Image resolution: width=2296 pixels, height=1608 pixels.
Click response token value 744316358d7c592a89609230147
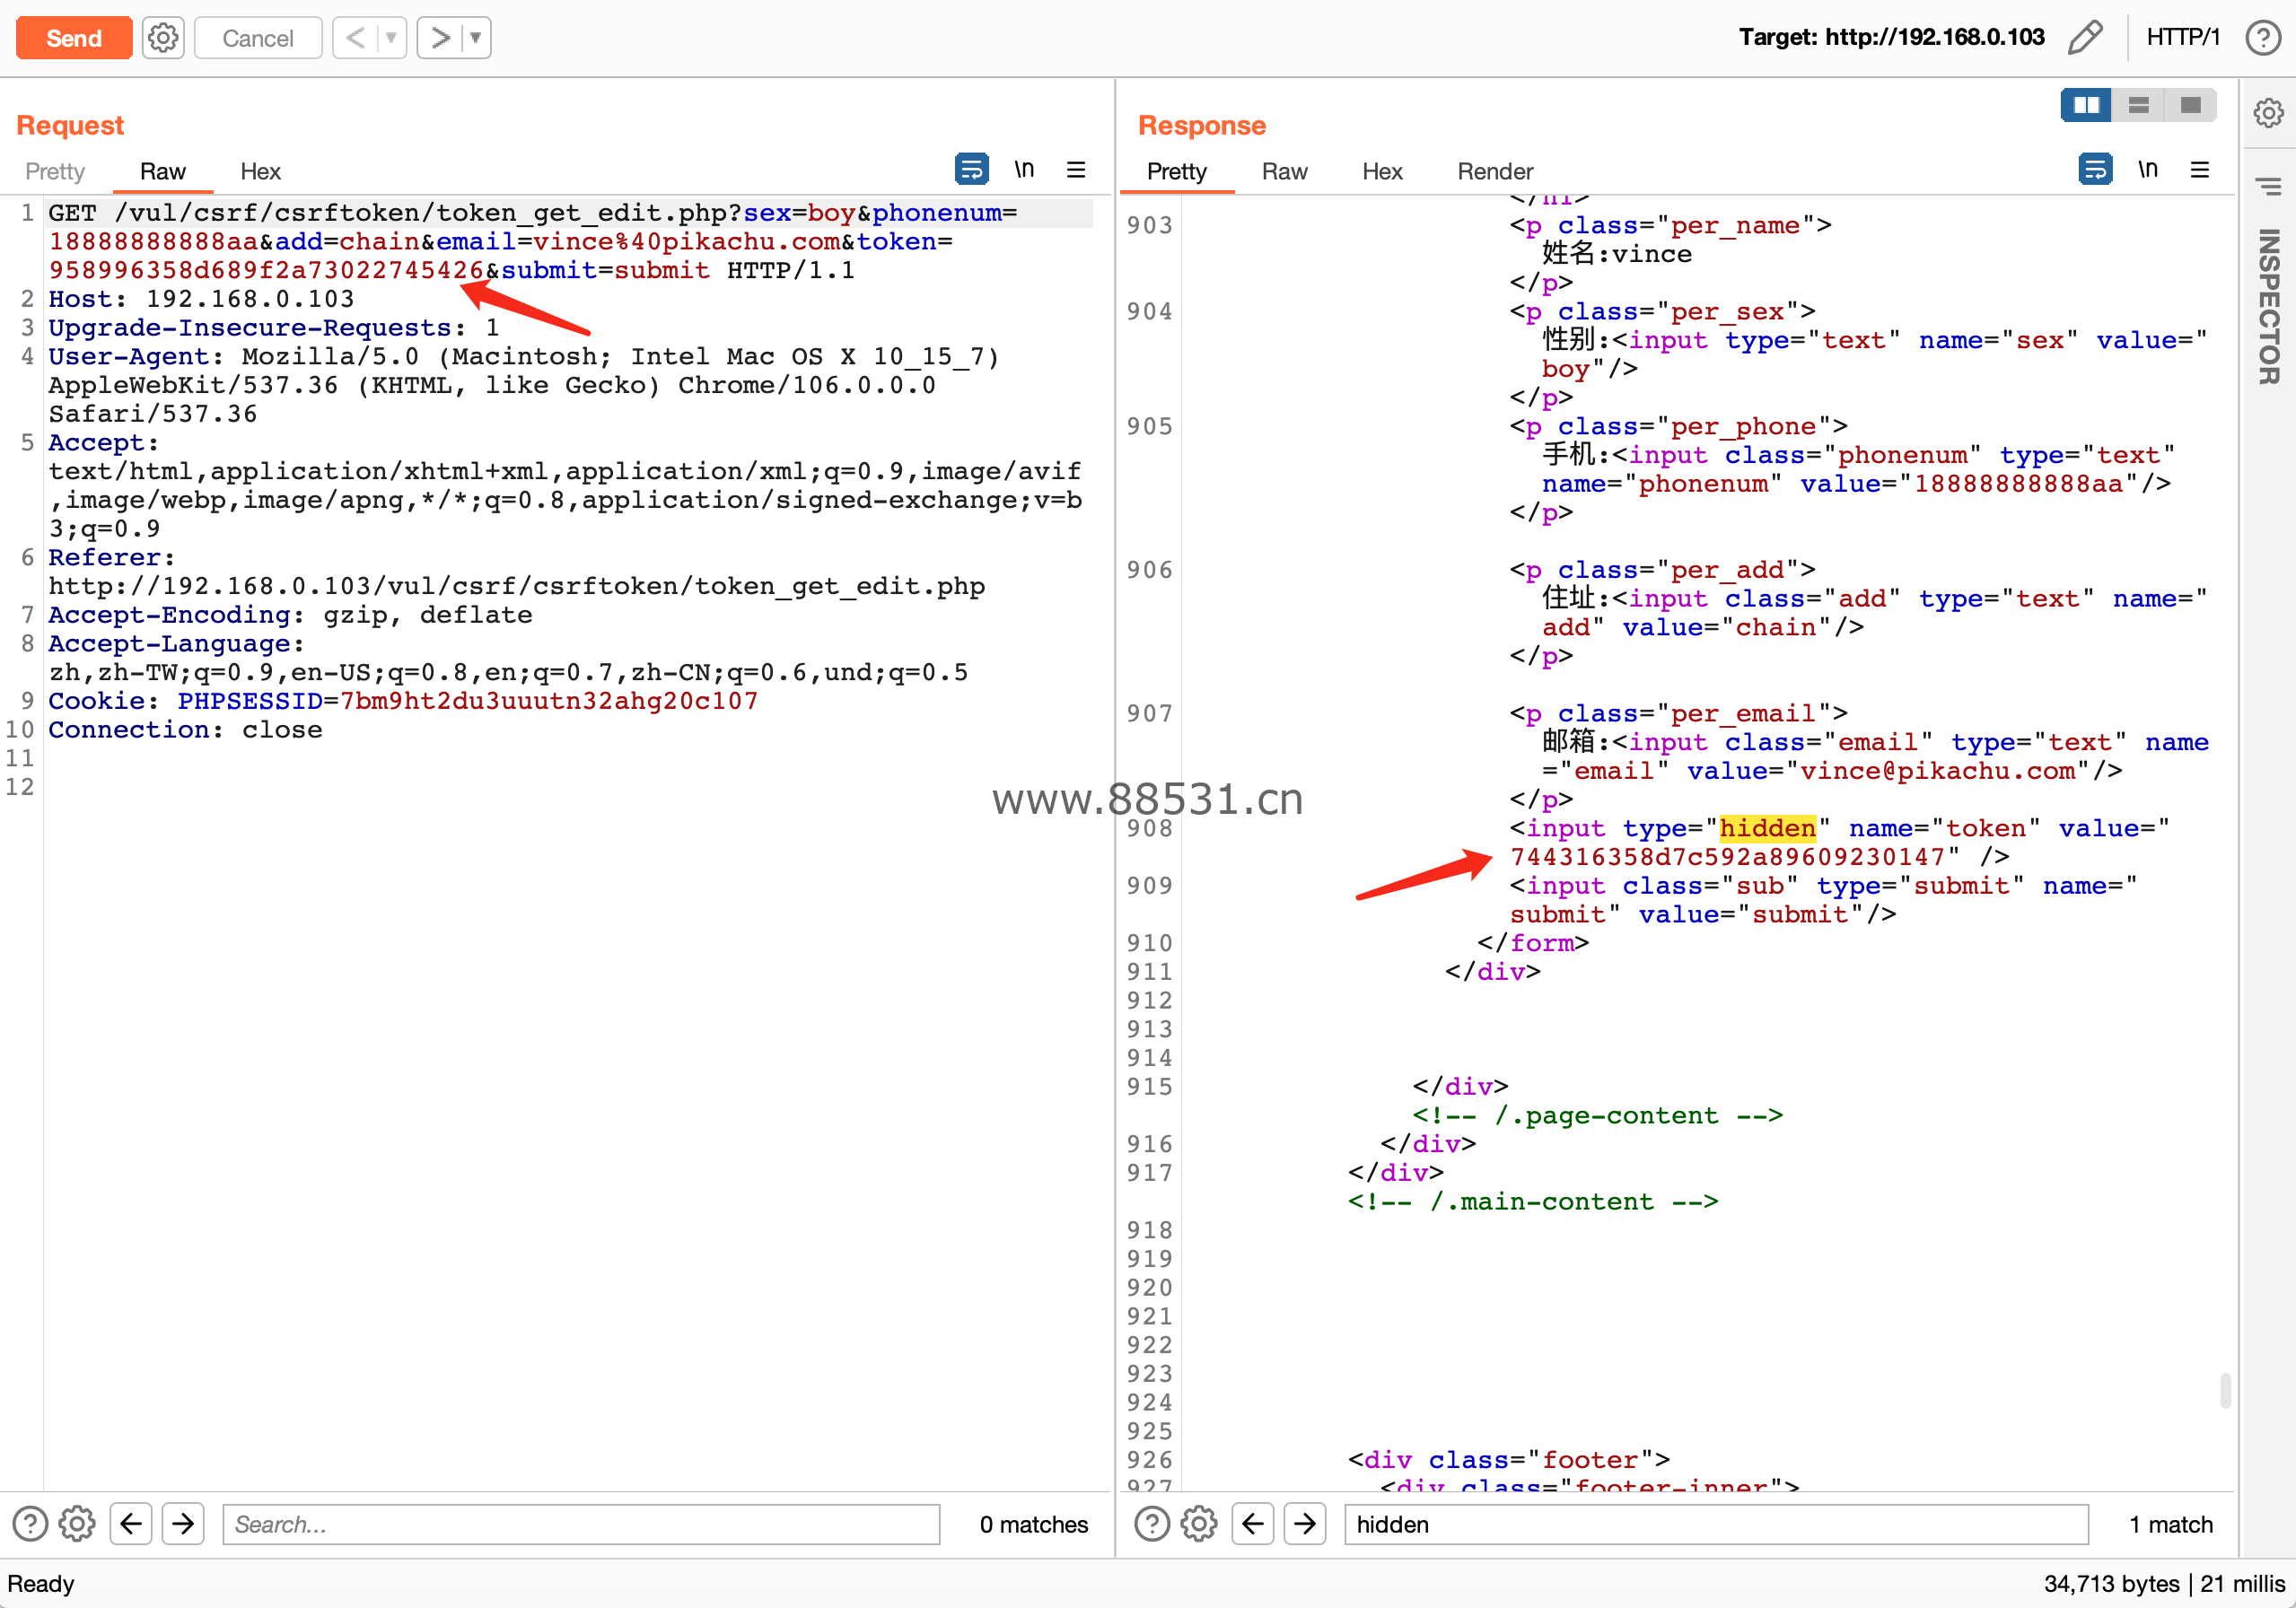1727,857
